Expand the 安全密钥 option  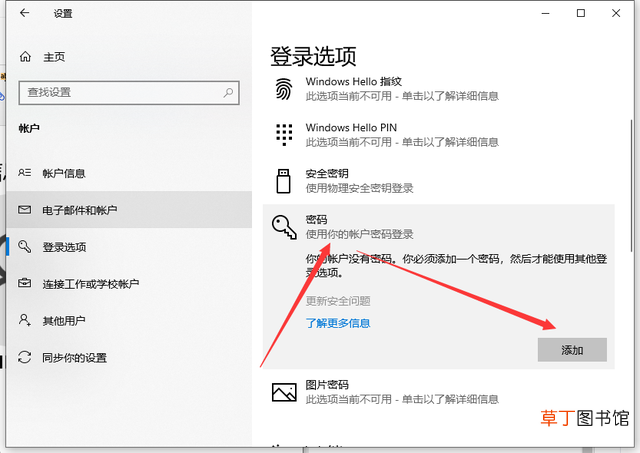[438, 181]
